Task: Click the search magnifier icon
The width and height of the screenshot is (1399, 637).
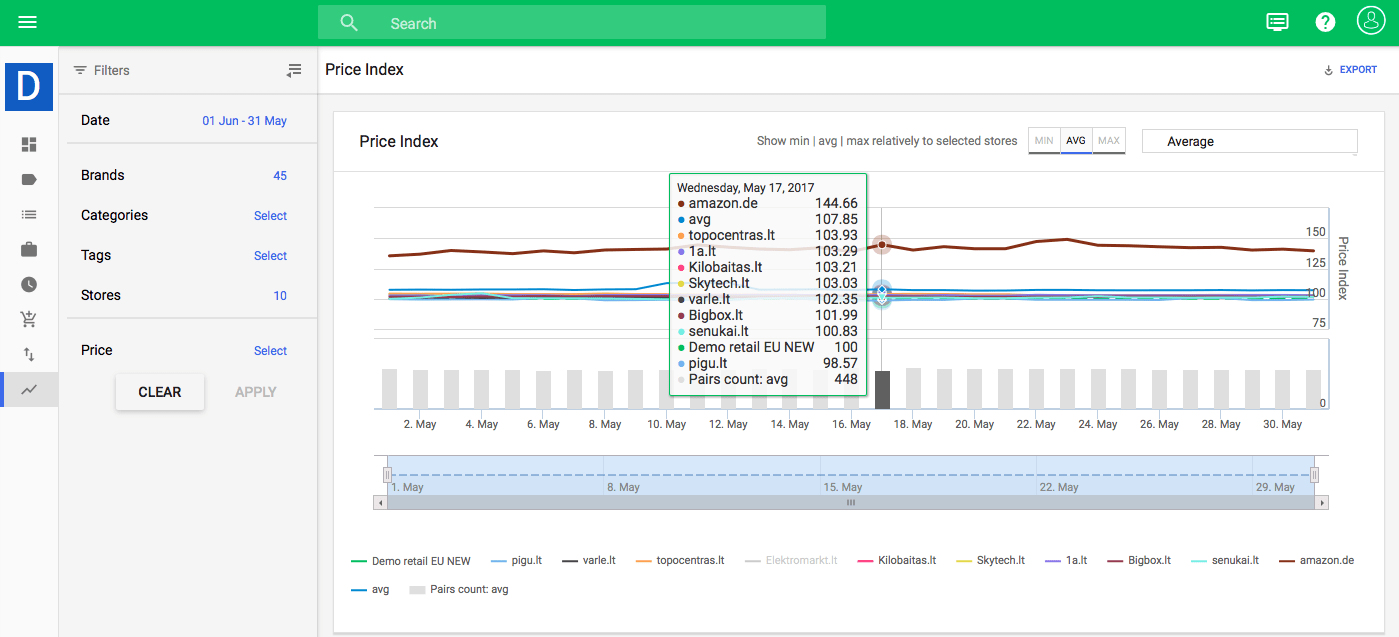Action: (349, 23)
